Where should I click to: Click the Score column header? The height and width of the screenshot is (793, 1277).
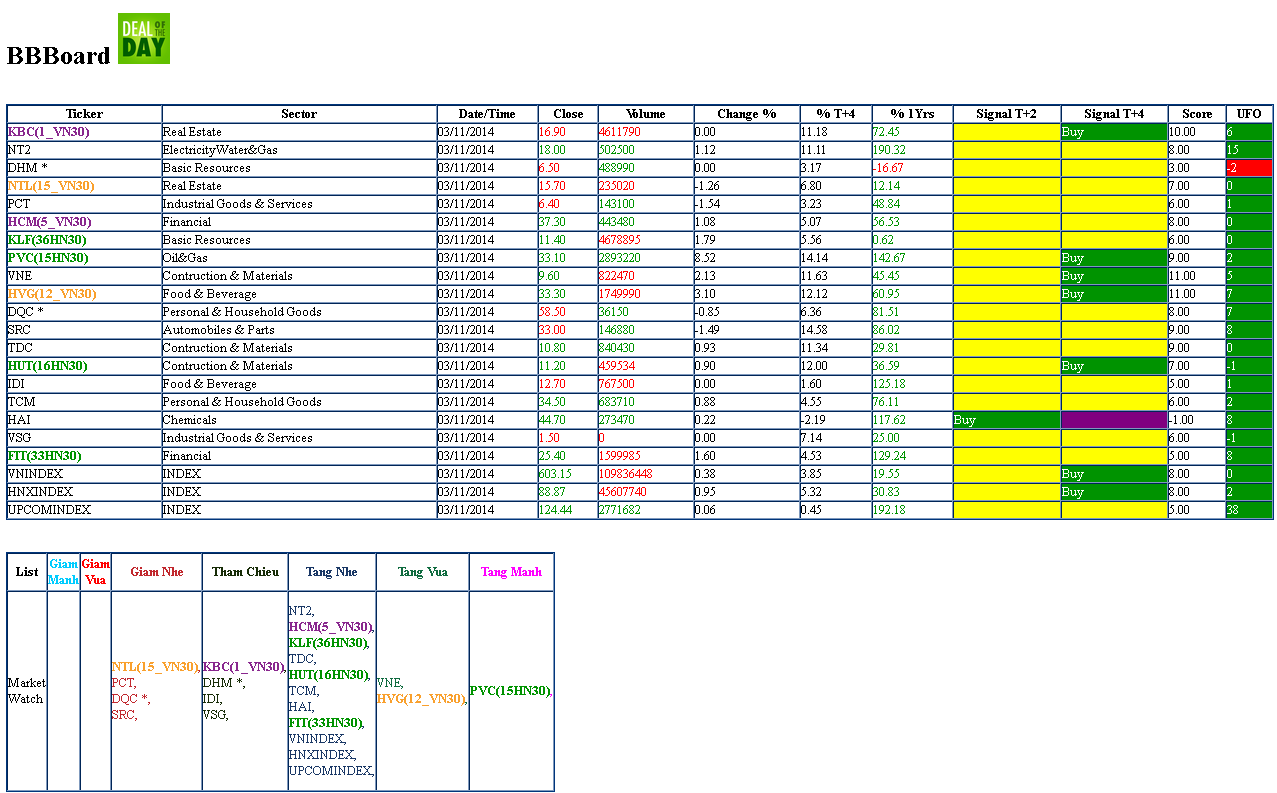pyautogui.click(x=1196, y=114)
